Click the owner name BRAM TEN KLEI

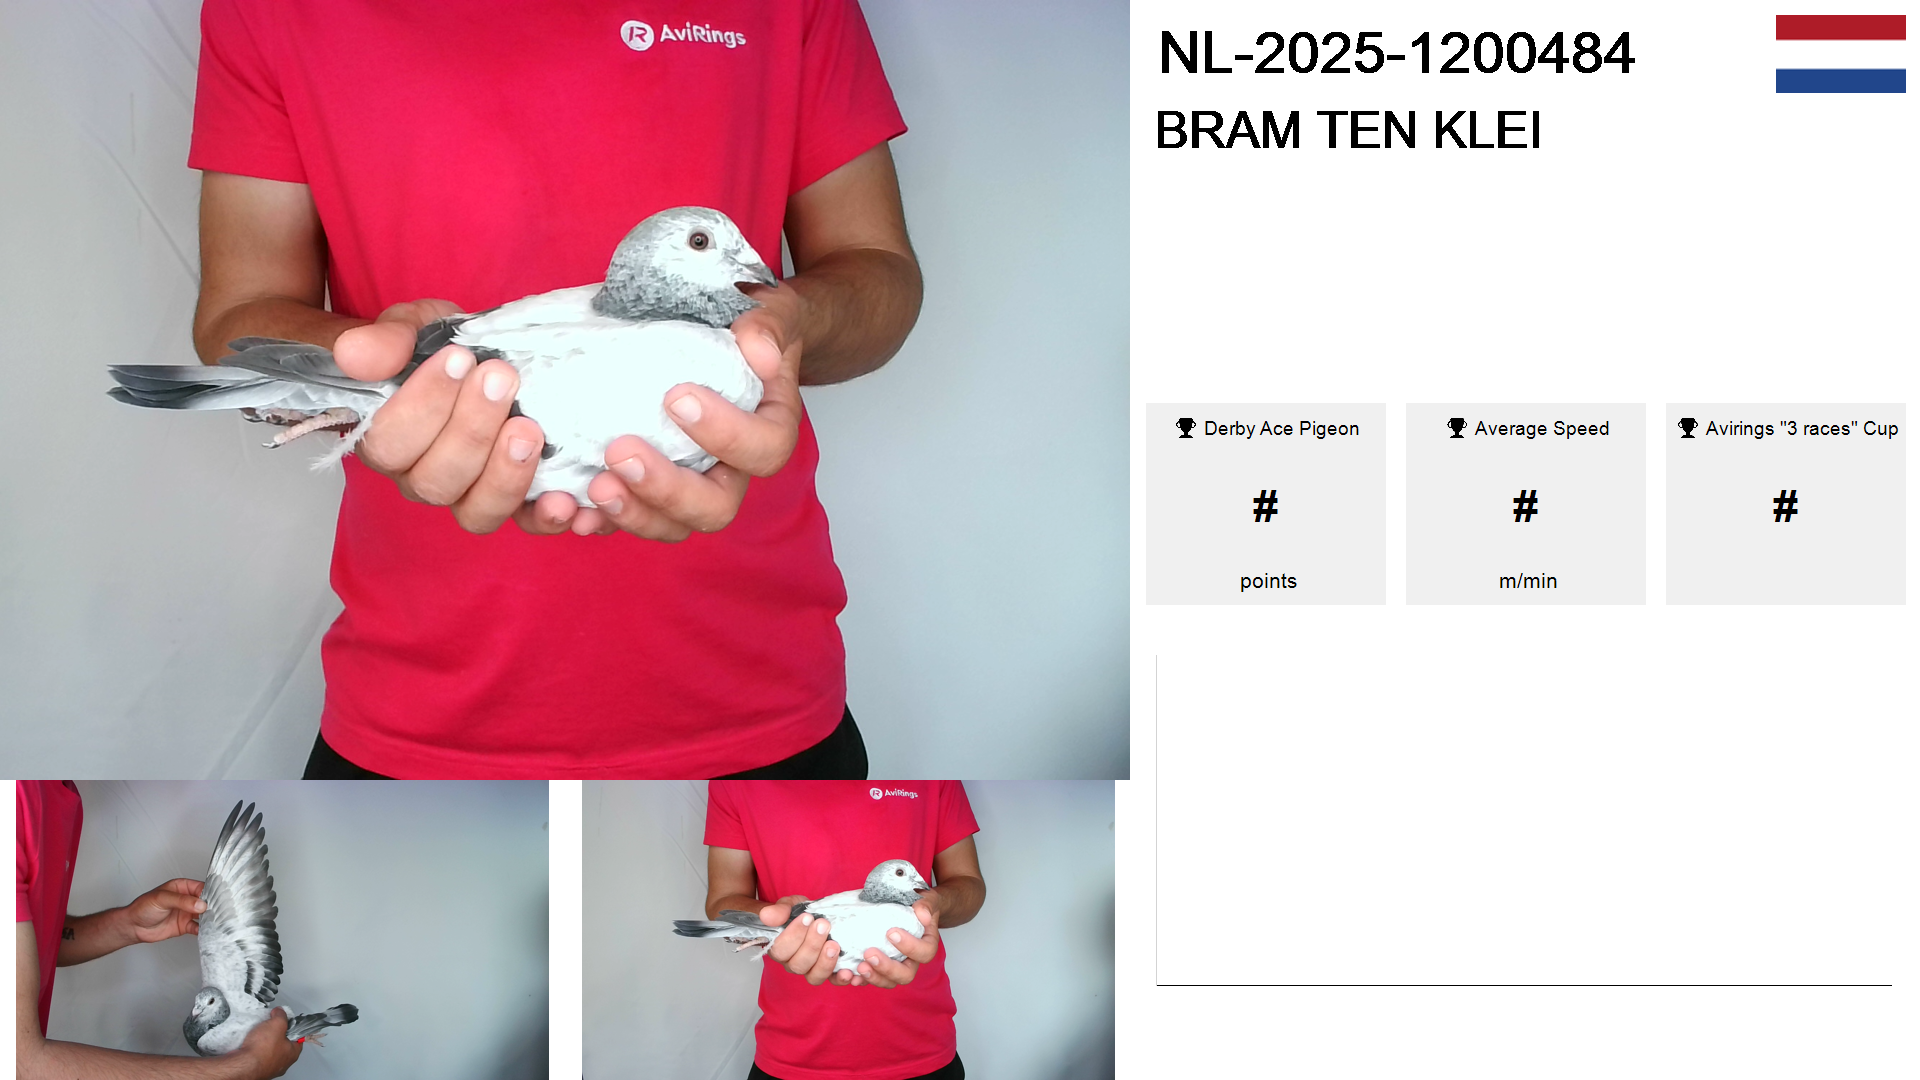point(1348,130)
